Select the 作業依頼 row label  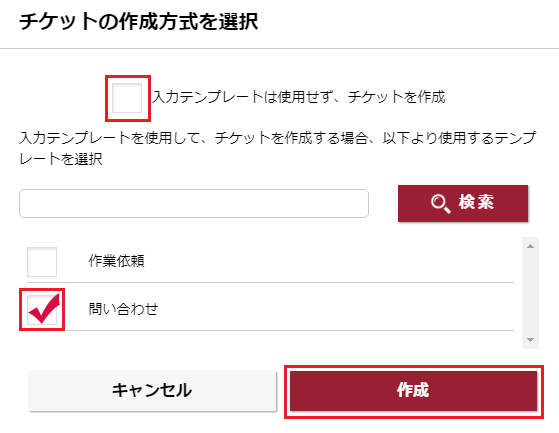pos(116,261)
